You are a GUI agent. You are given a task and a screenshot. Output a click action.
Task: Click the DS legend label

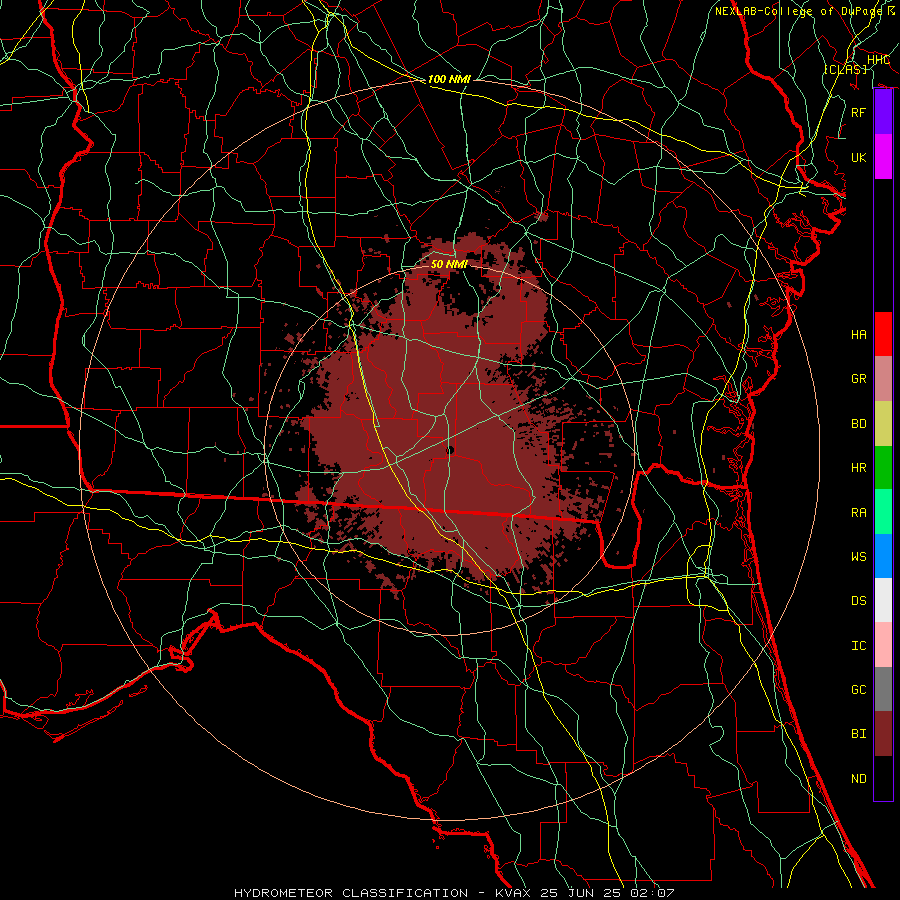pos(859,601)
